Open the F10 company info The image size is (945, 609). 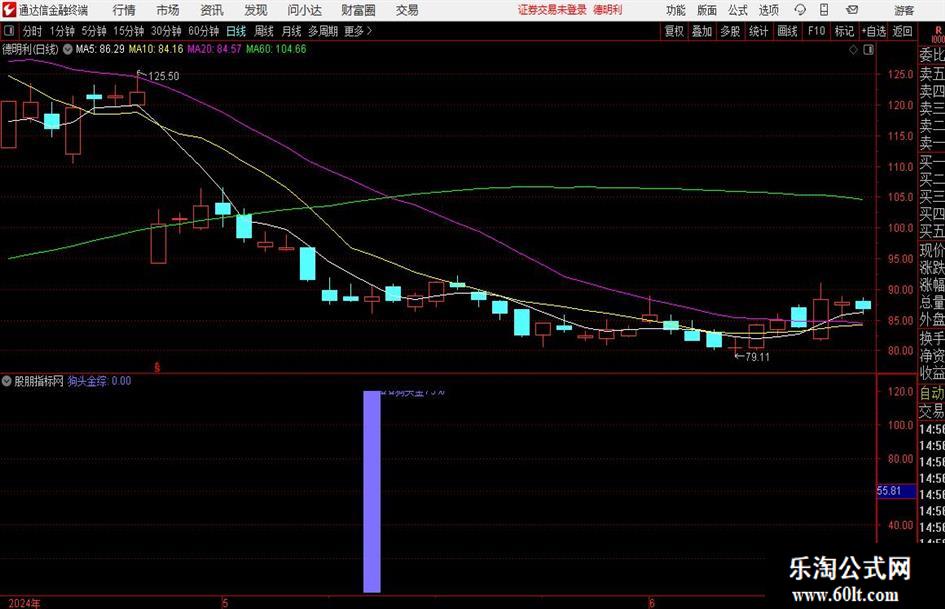point(816,31)
